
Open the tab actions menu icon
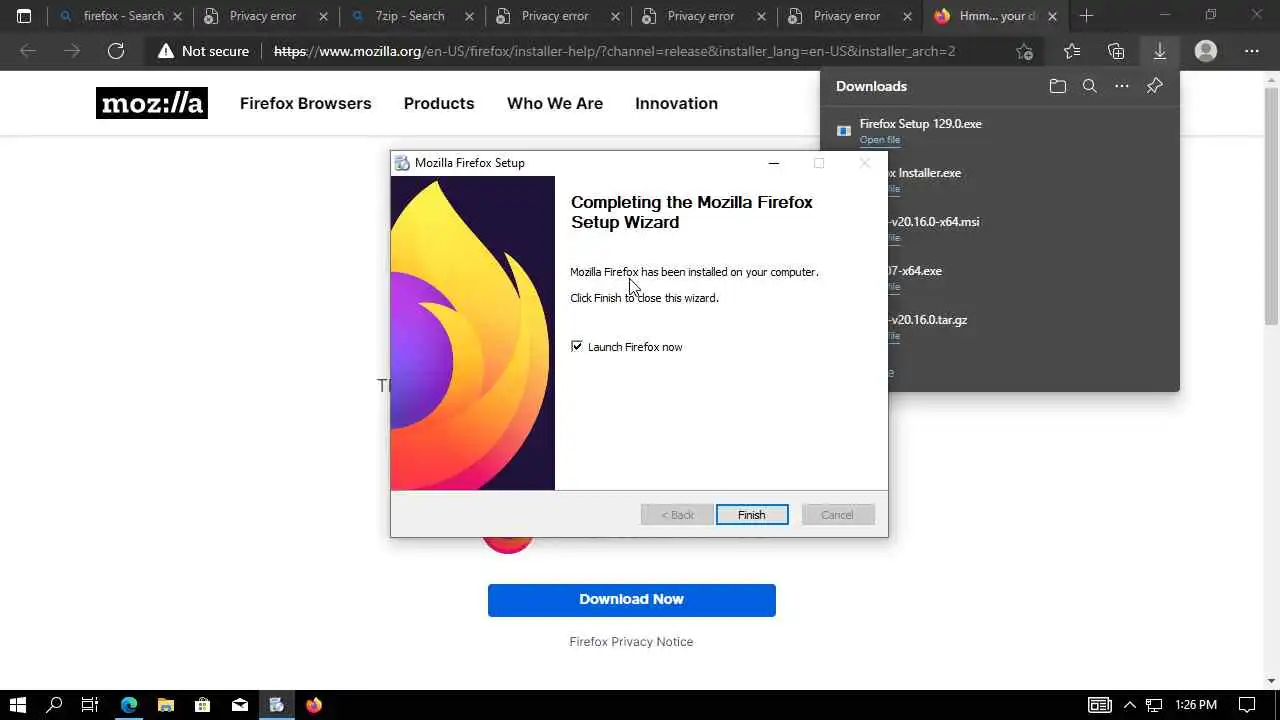coord(24,16)
